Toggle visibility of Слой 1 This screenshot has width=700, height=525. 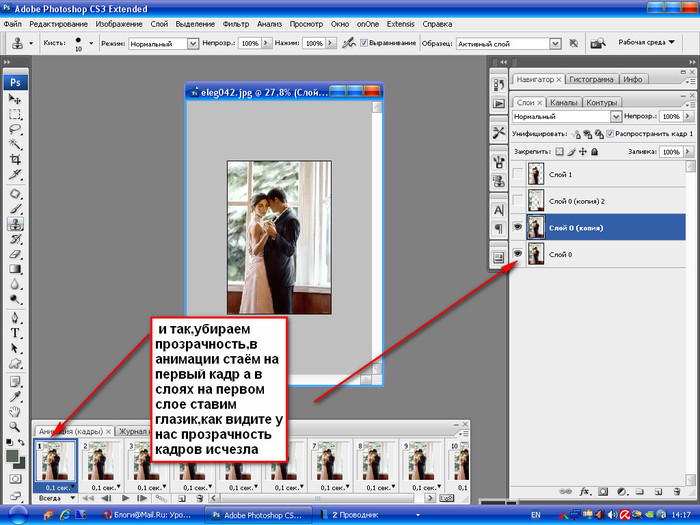[517, 174]
